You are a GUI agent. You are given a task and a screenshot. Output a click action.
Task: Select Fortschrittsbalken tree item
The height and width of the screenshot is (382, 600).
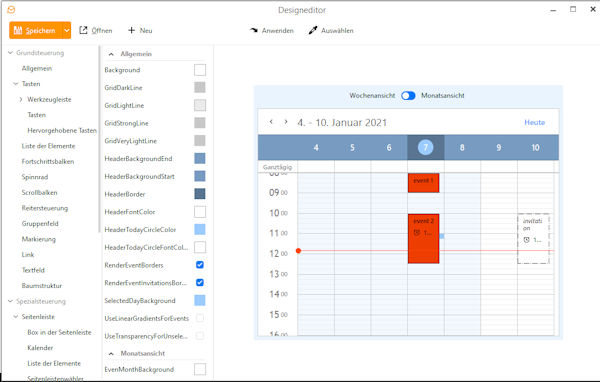(48, 162)
